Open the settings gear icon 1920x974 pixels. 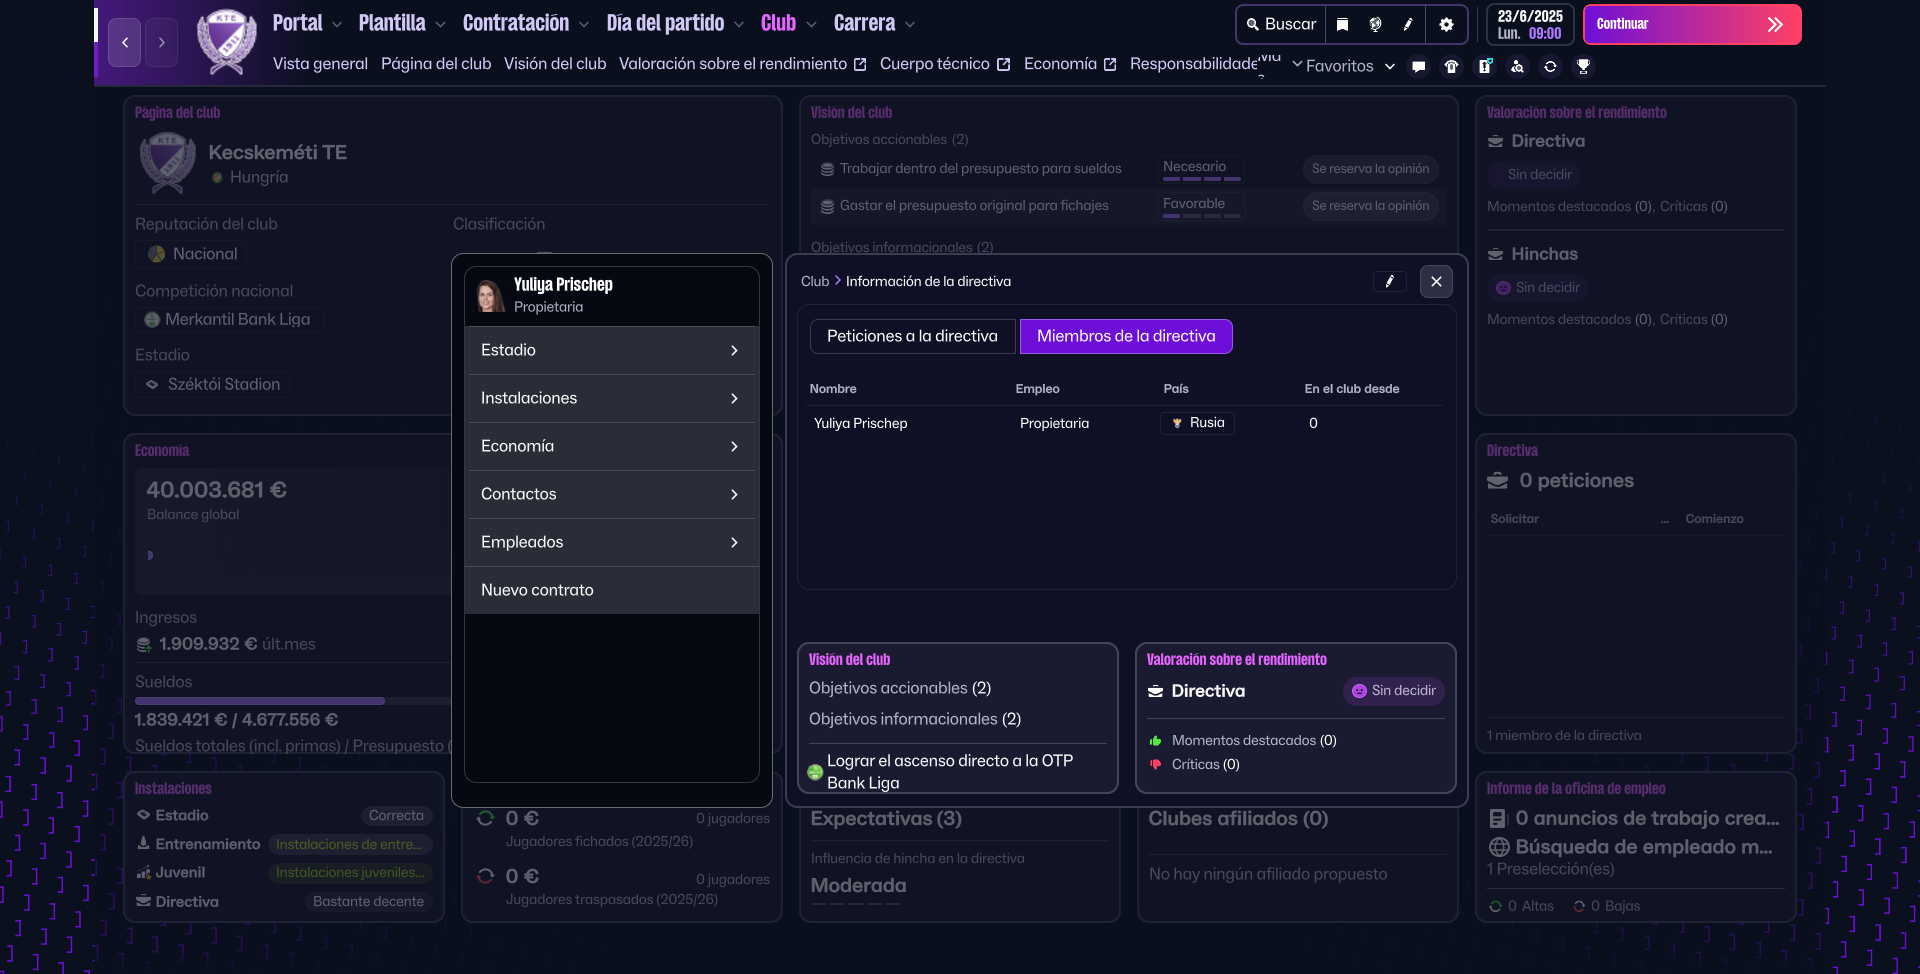tap(1446, 24)
